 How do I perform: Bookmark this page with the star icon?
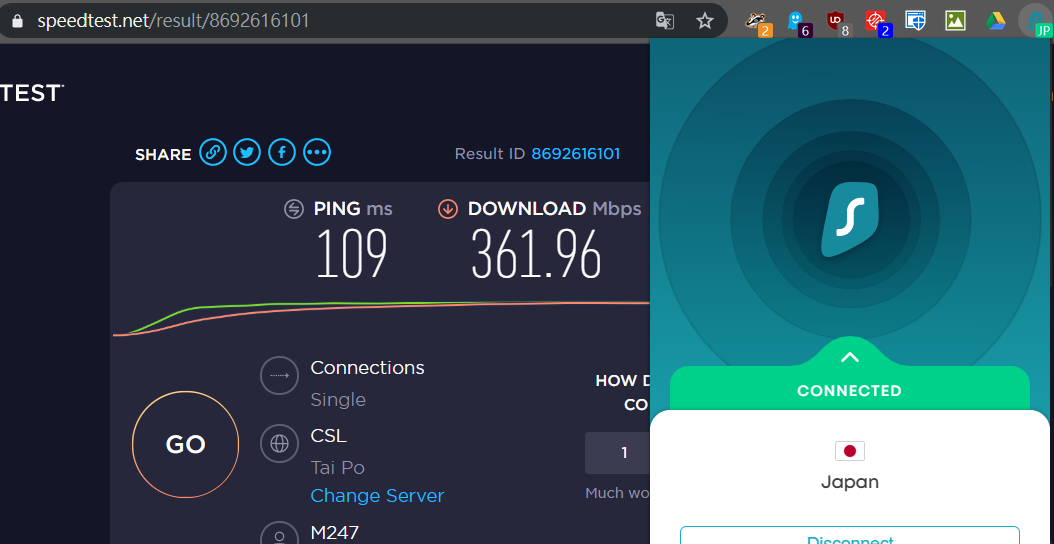pos(704,21)
